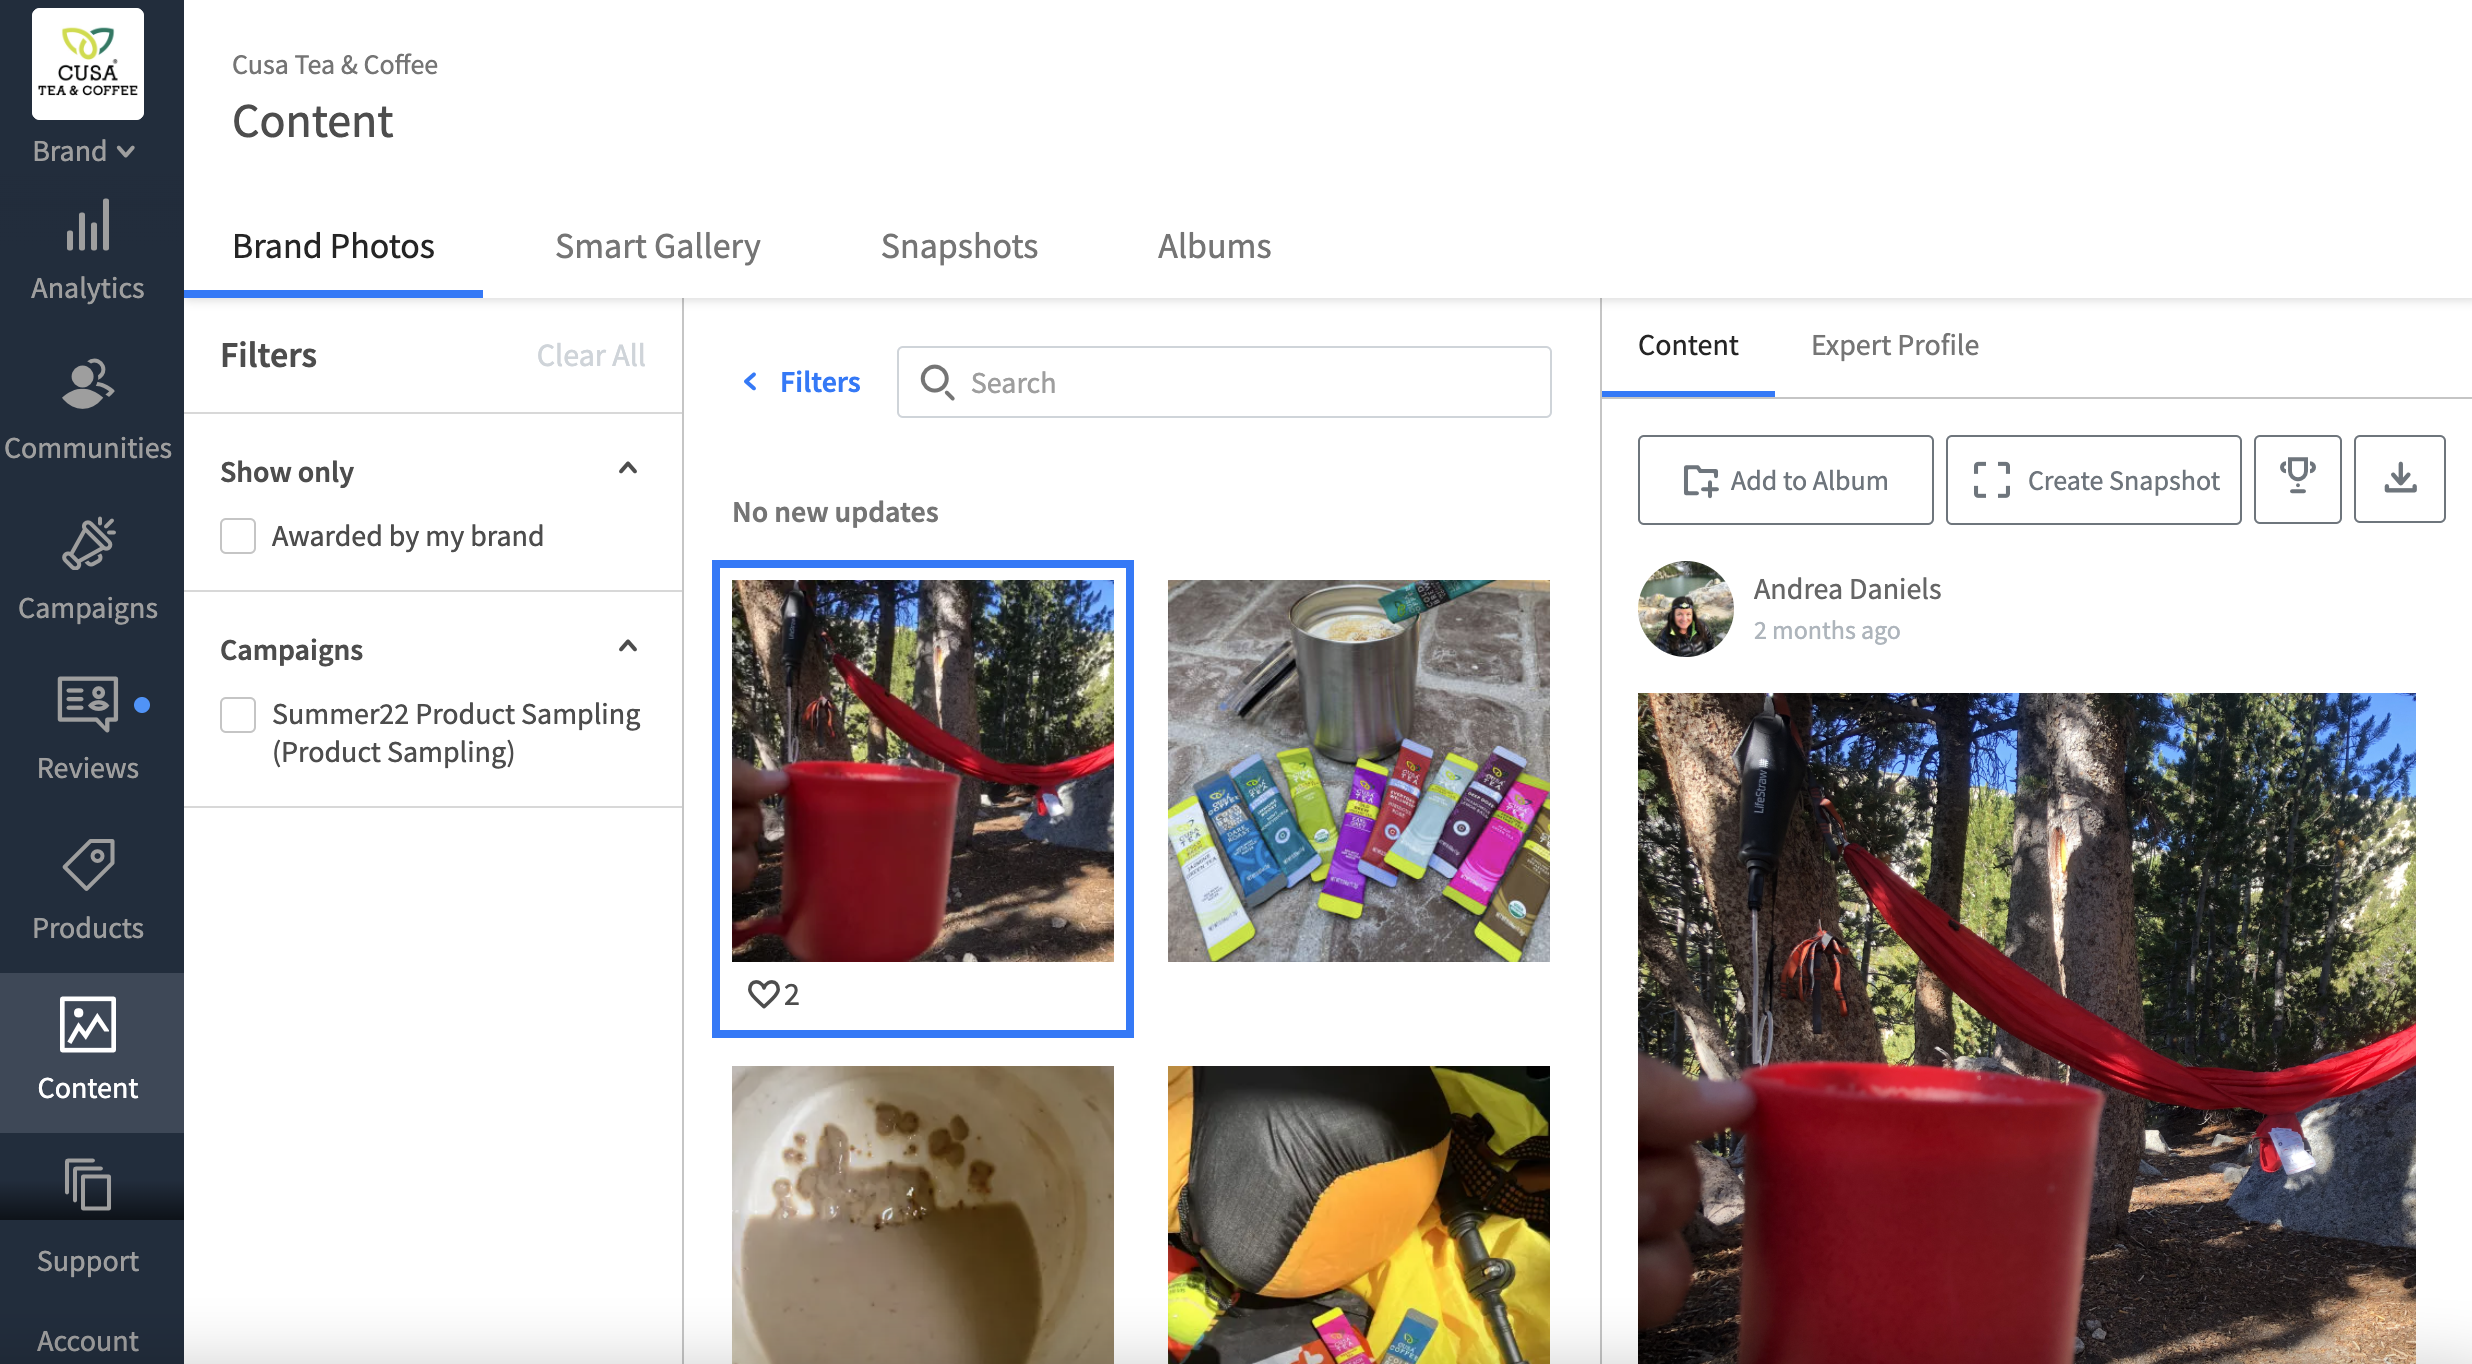Select the coffee cup close-up thumbnail

[922, 1214]
